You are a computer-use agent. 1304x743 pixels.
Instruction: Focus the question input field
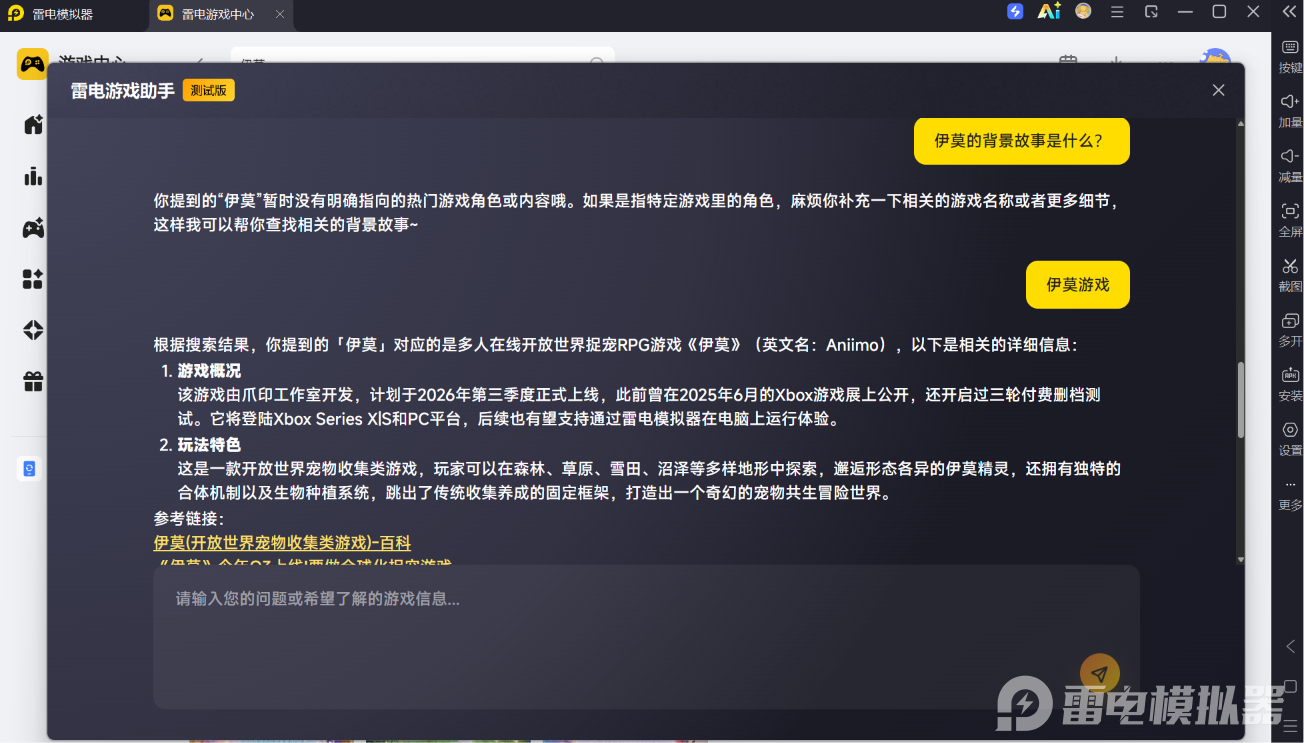[x=646, y=637]
